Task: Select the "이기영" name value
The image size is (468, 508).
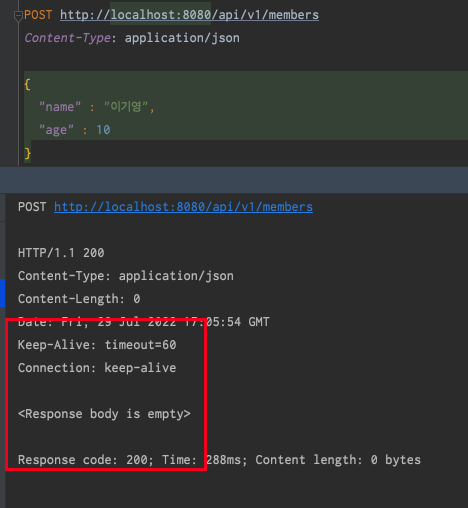Action: click(126, 107)
